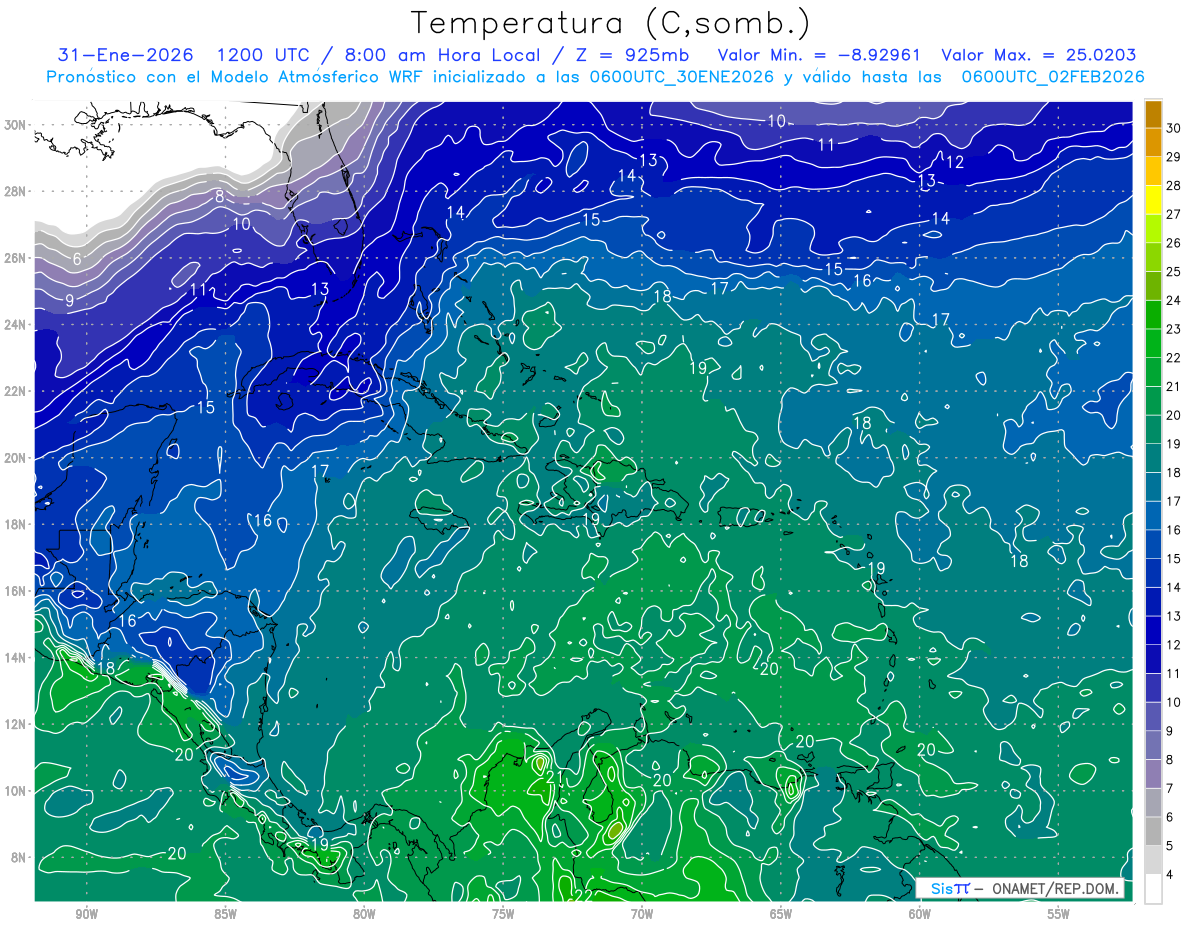1200x927 pixels.
Task: Pick the white colorbar swatch below 4
Action: click(x=1153, y=889)
